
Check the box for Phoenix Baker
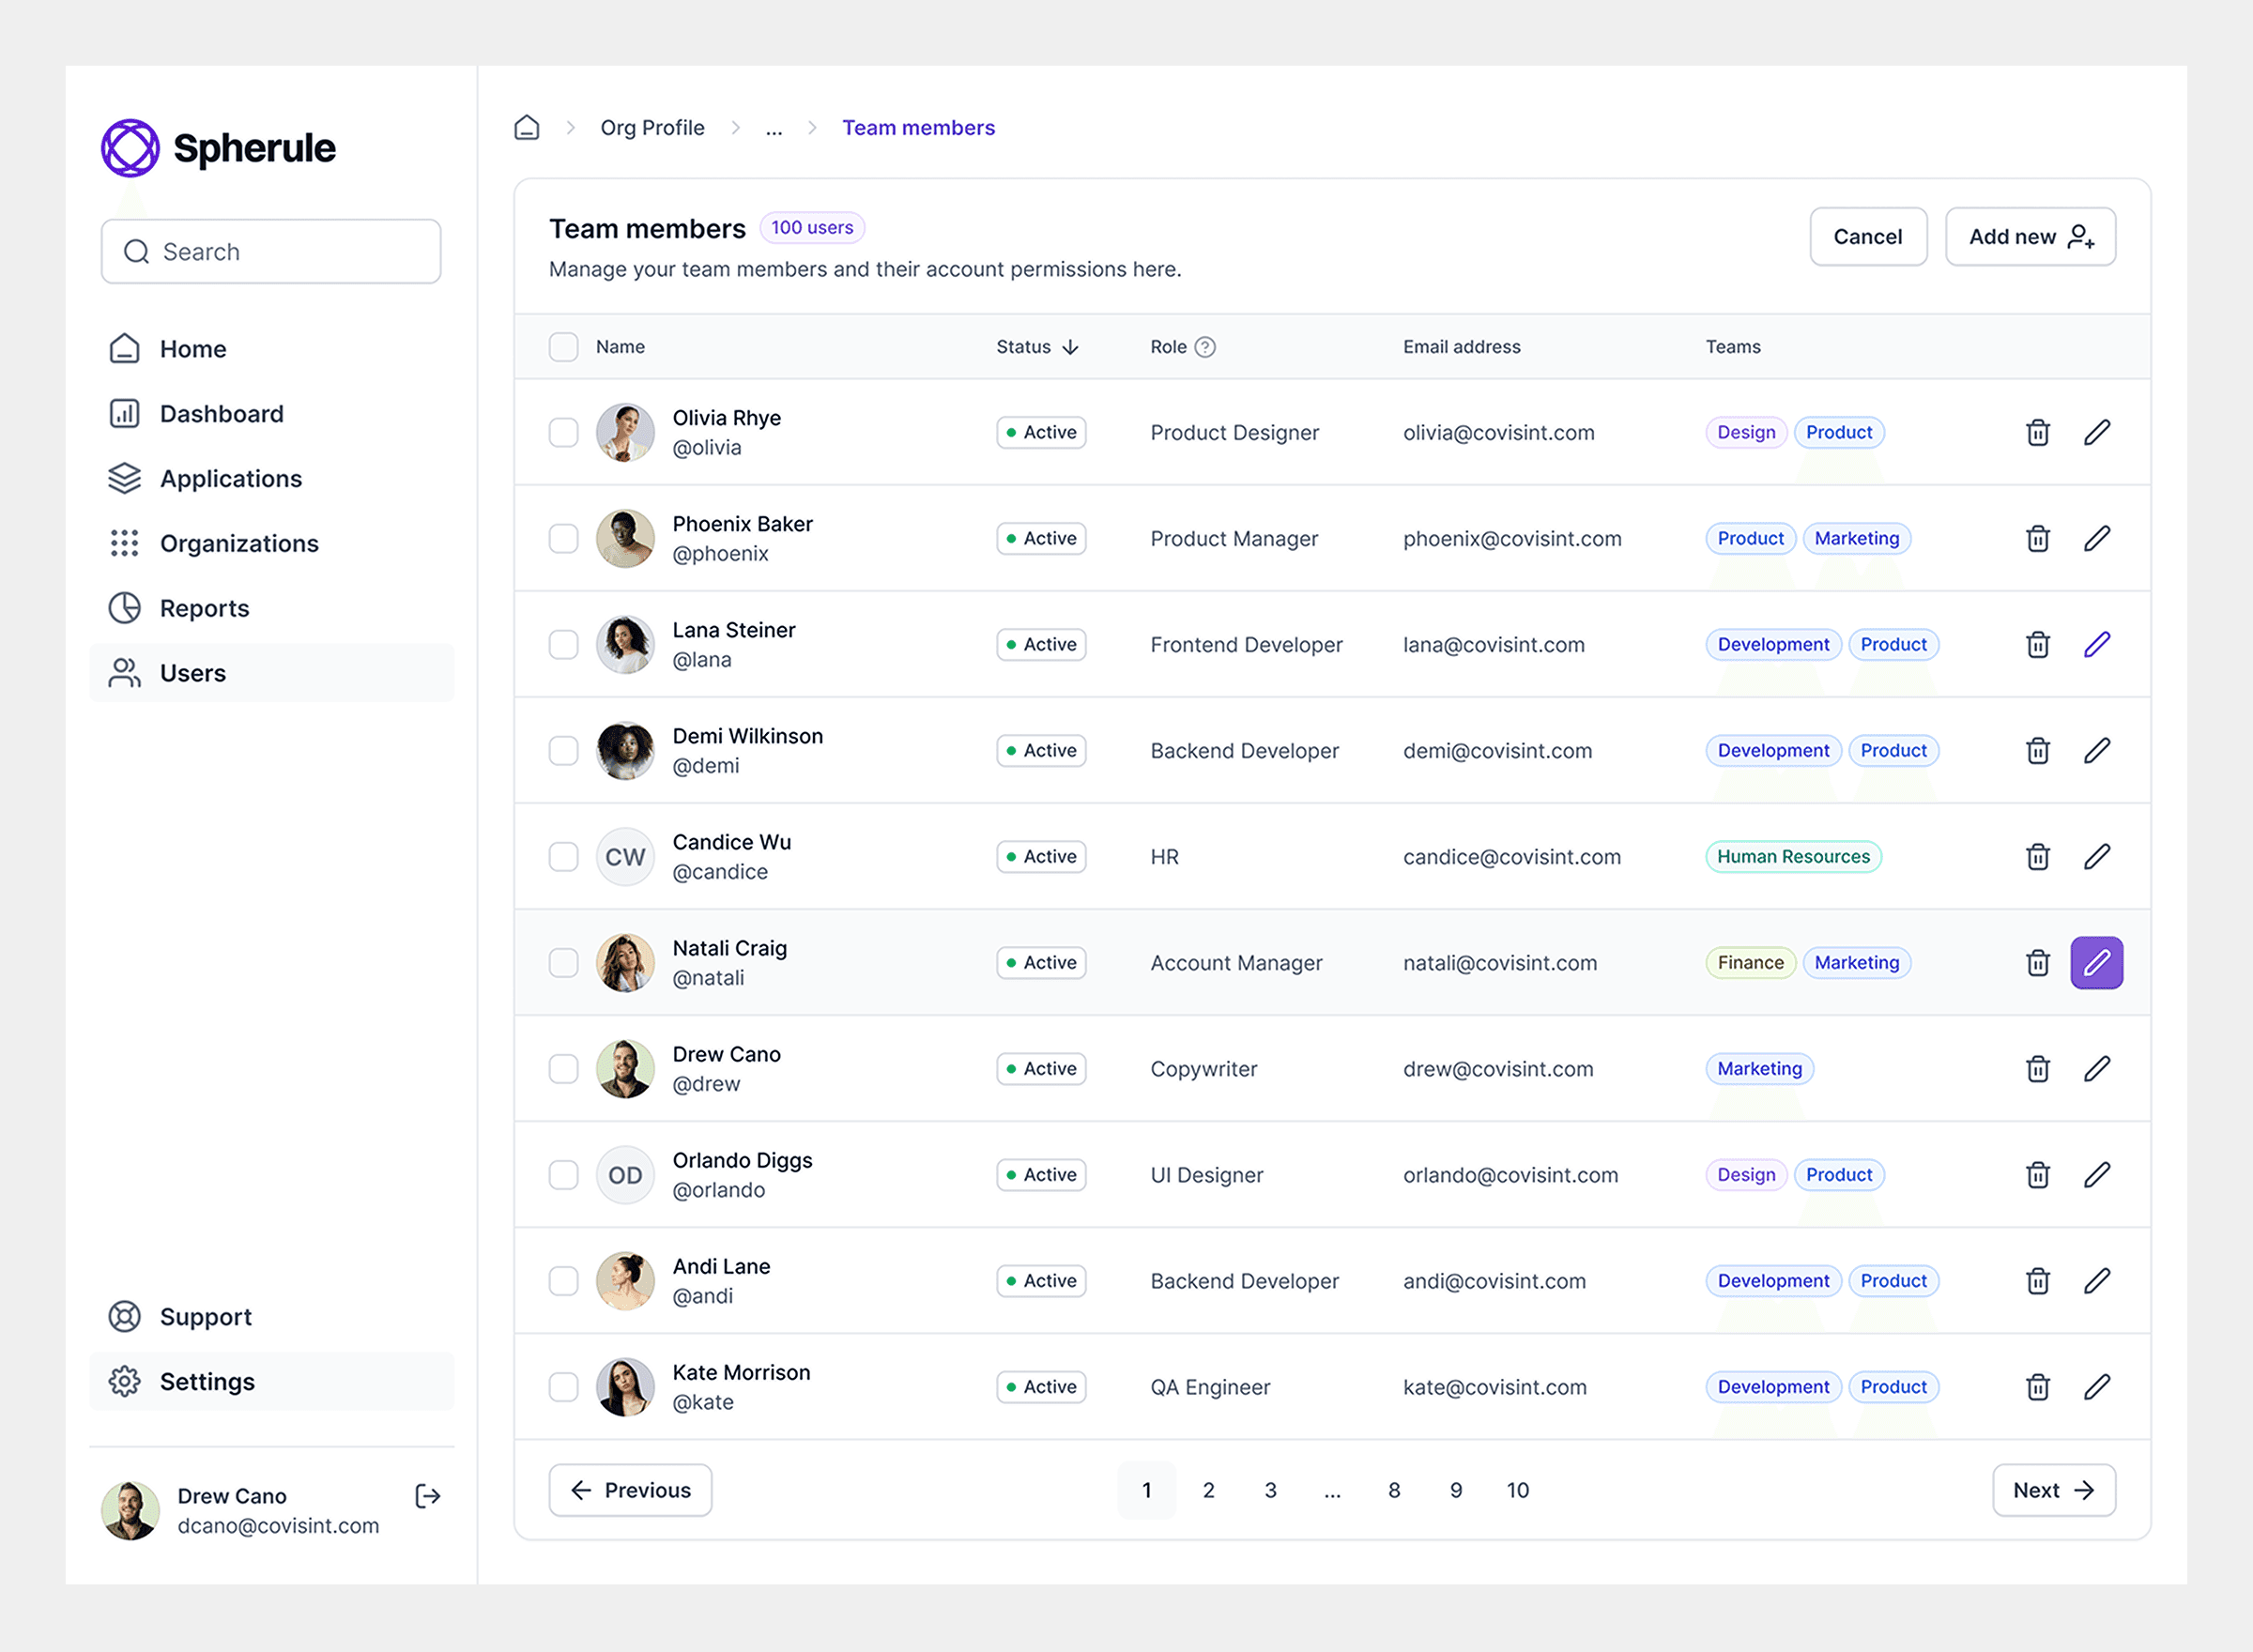(x=564, y=539)
